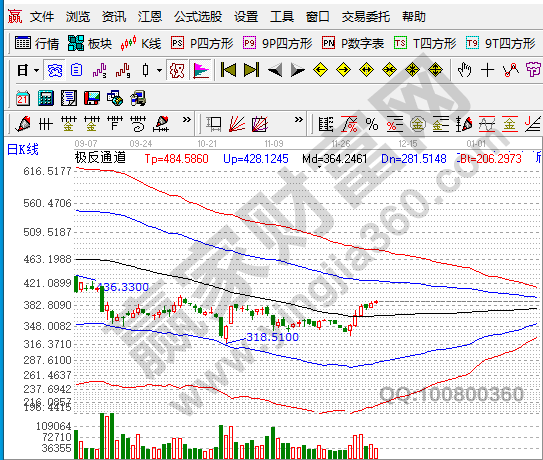Screen dimensions: 543x460
Task: Select the hand pan tool
Action: [x=464, y=70]
